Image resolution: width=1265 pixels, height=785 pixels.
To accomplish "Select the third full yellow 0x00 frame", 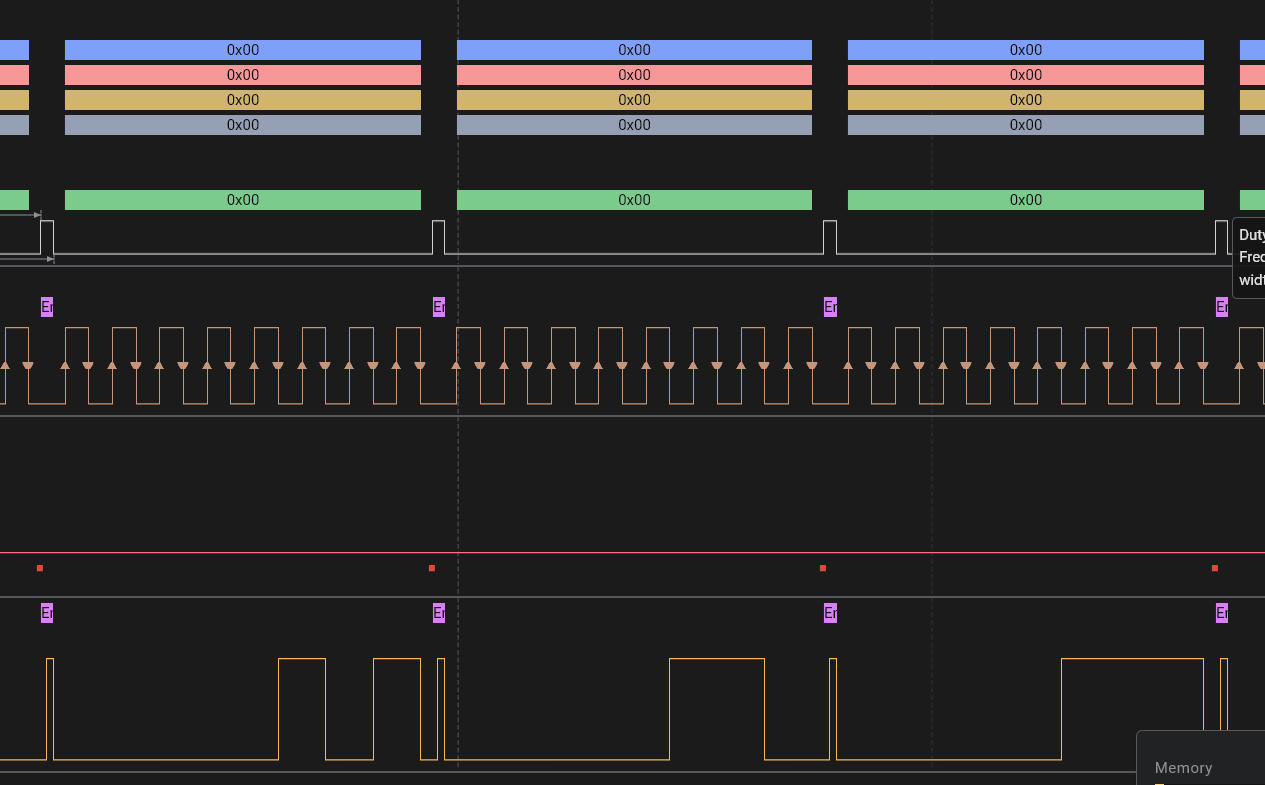I will click(1025, 100).
